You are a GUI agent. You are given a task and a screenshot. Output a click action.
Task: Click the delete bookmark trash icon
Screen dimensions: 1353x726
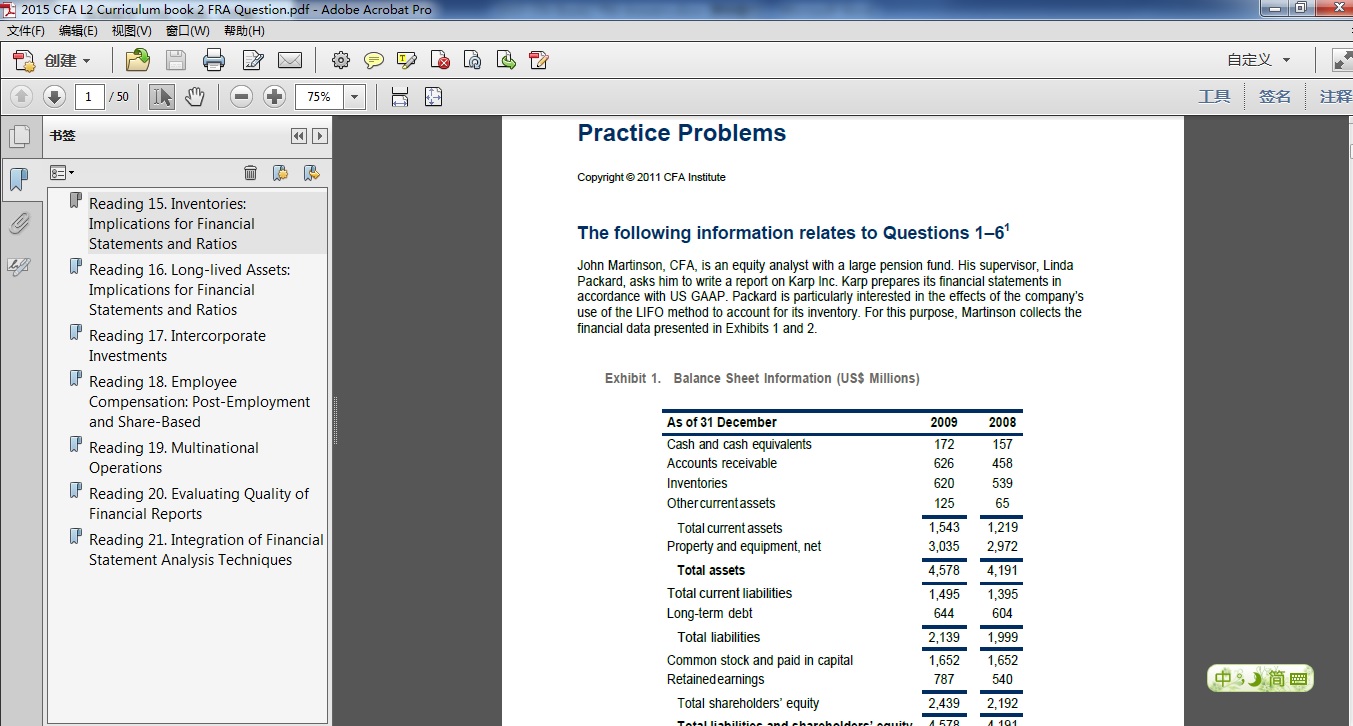[251, 173]
